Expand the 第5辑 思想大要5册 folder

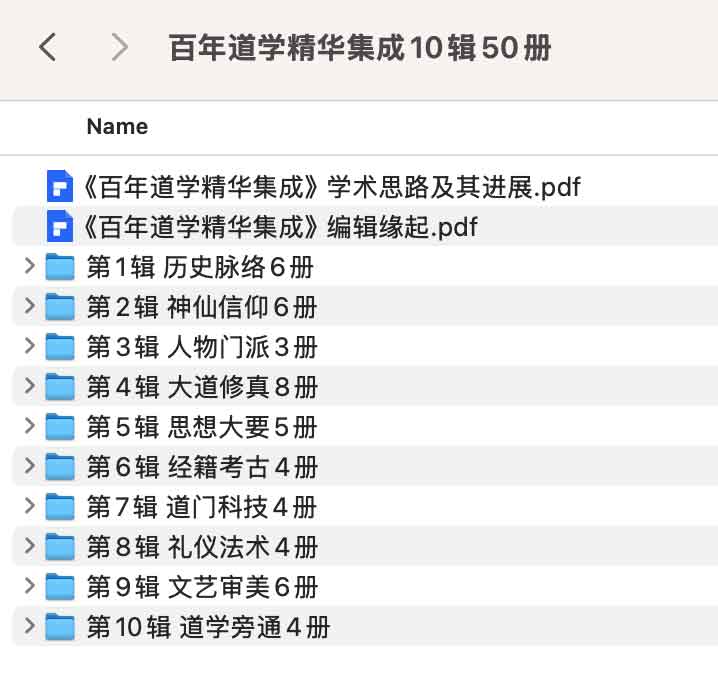(29, 427)
